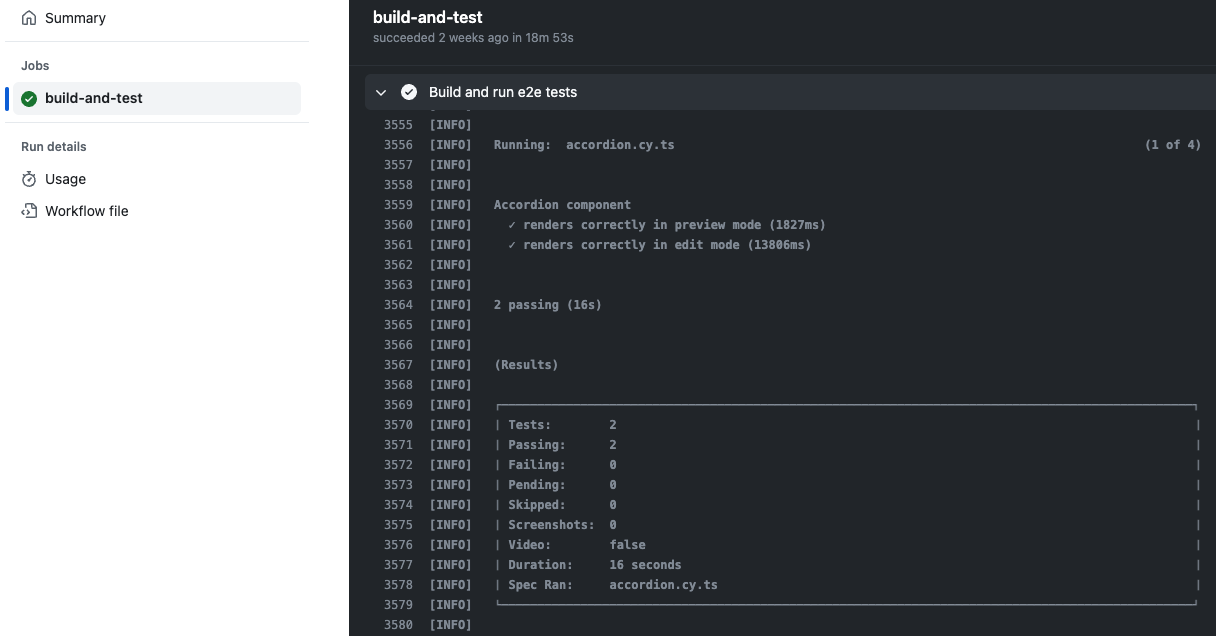
Task: Click the file icon beside Workflow file
Action: point(29,211)
